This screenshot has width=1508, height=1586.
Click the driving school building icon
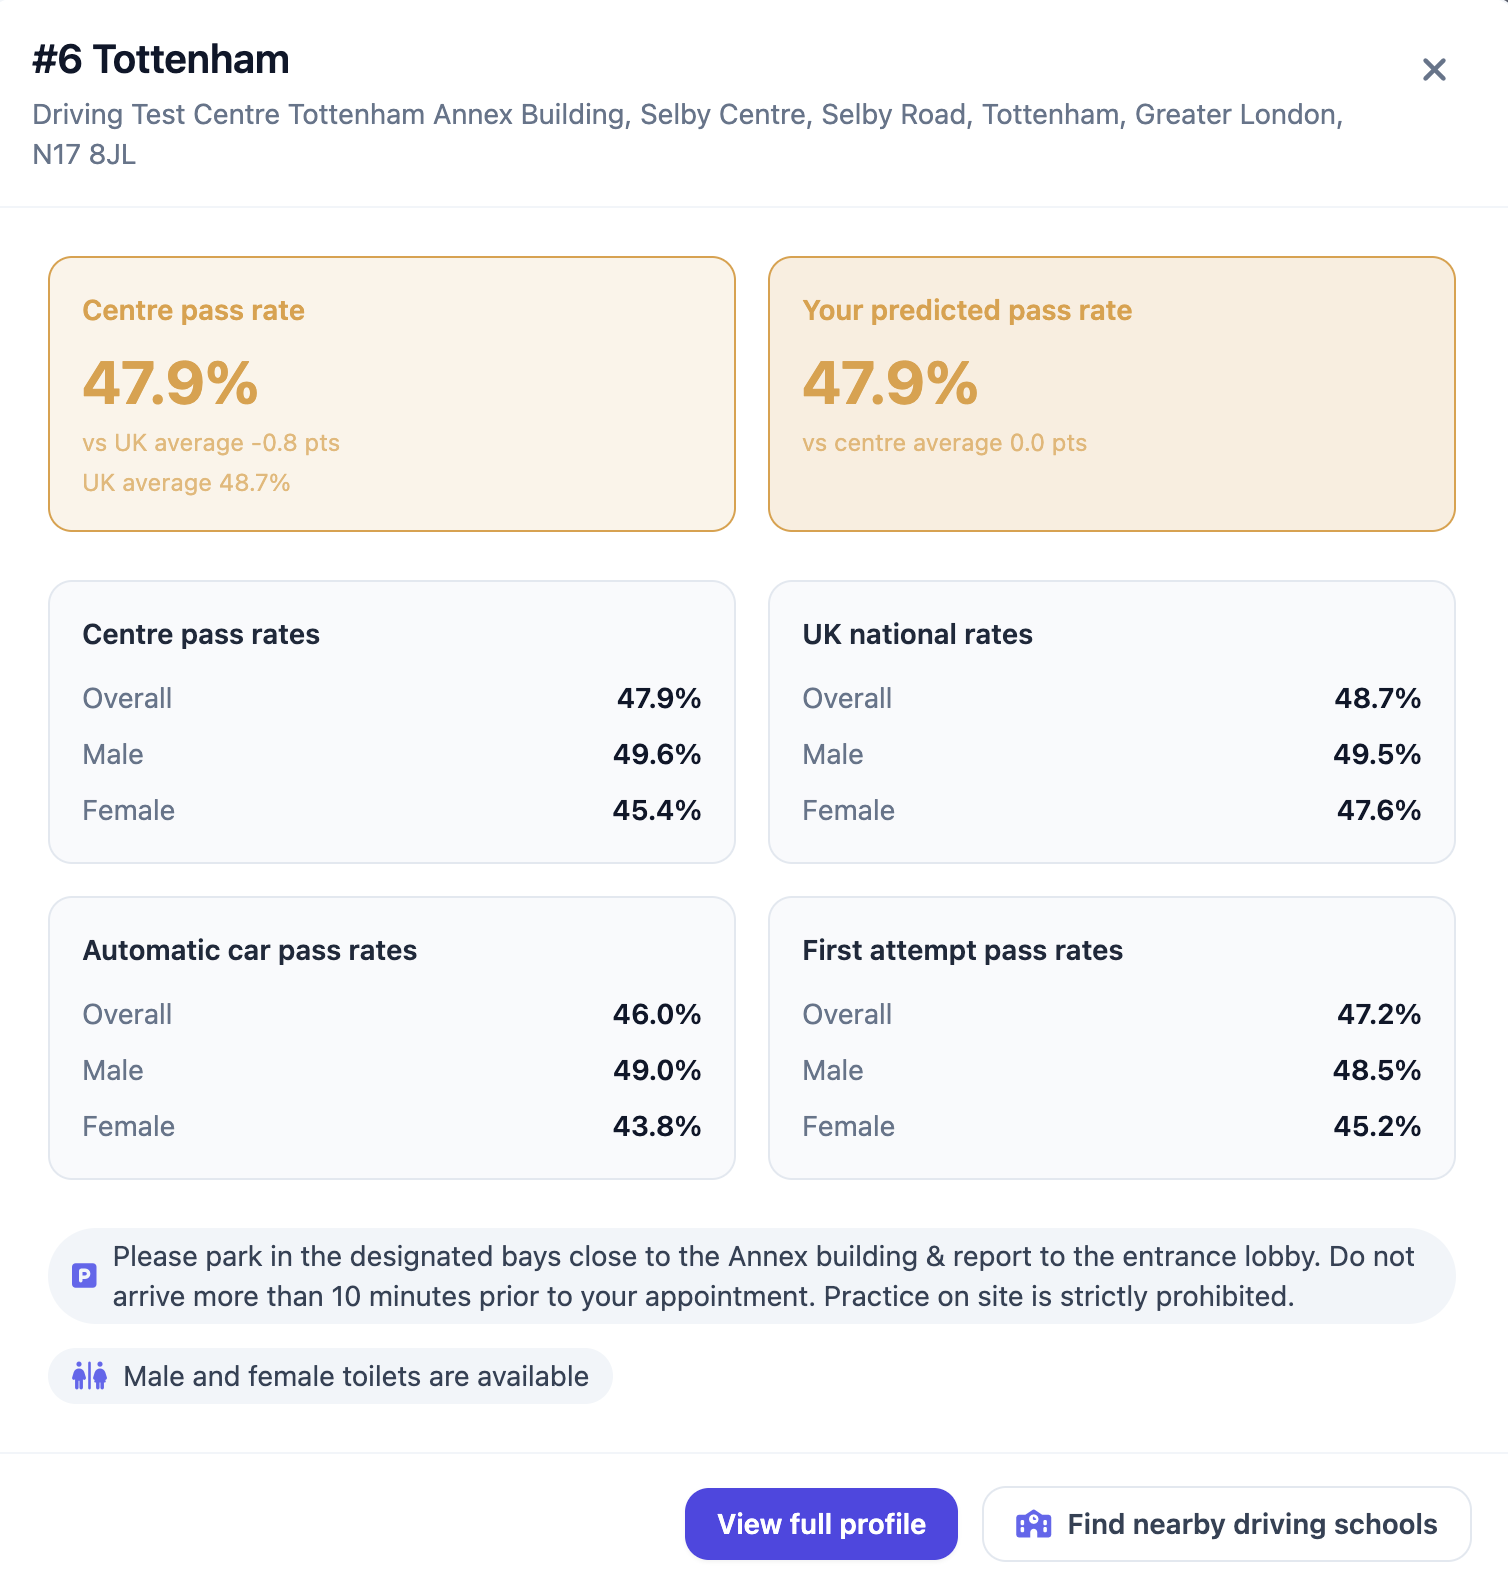(1033, 1524)
